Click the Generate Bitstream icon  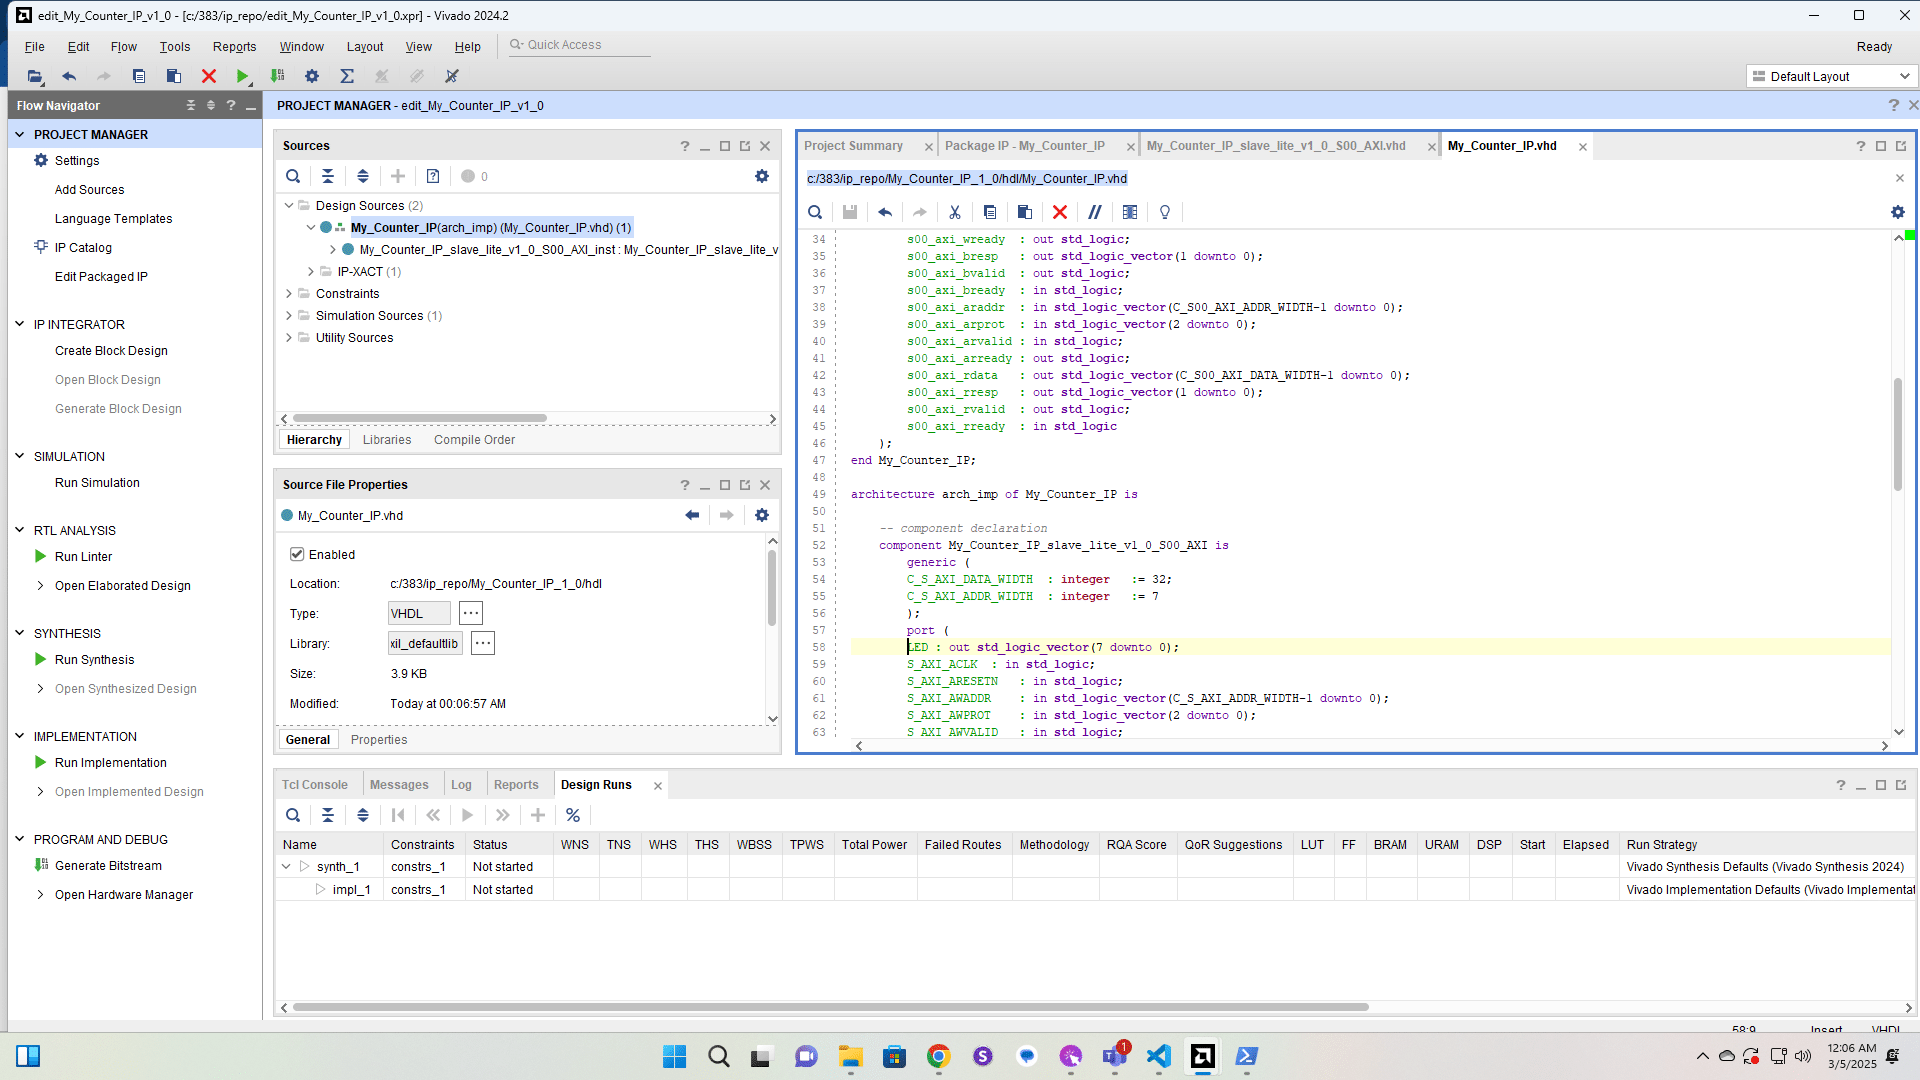[x=41, y=866]
